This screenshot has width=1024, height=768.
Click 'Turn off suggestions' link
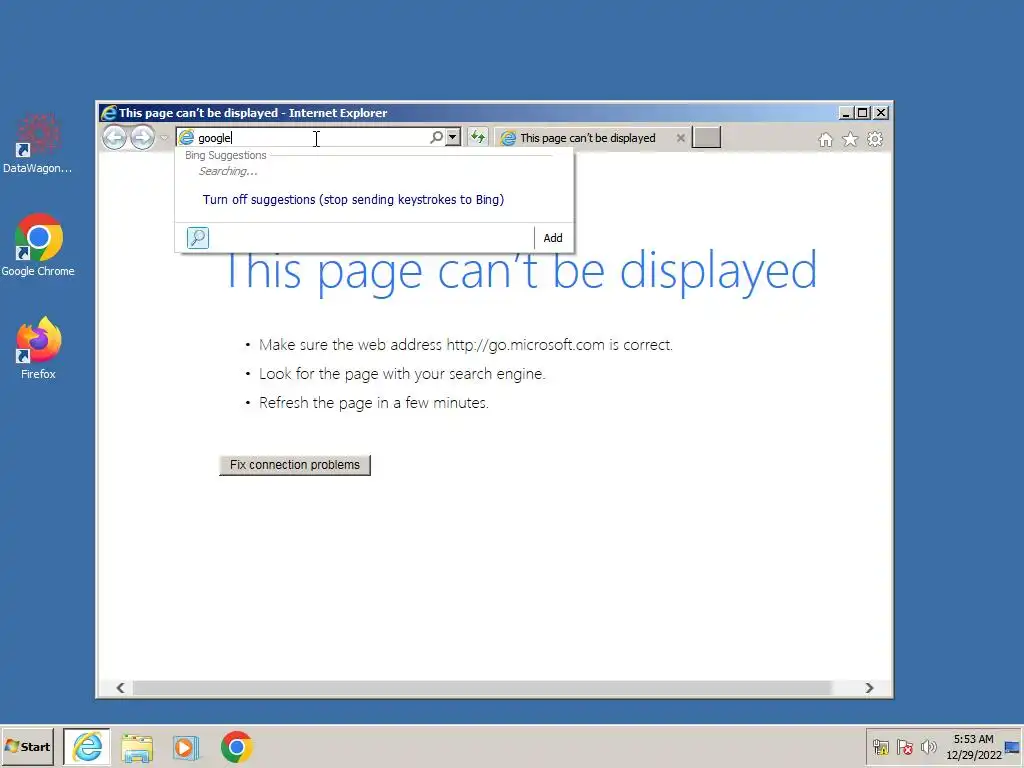pyautogui.click(x=353, y=199)
